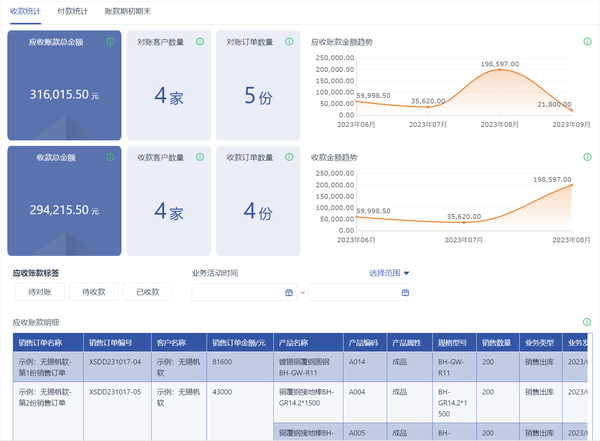Select order number XSDD231017-05 cell
The width and height of the screenshot is (600, 441).
click(x=117, y=411)
